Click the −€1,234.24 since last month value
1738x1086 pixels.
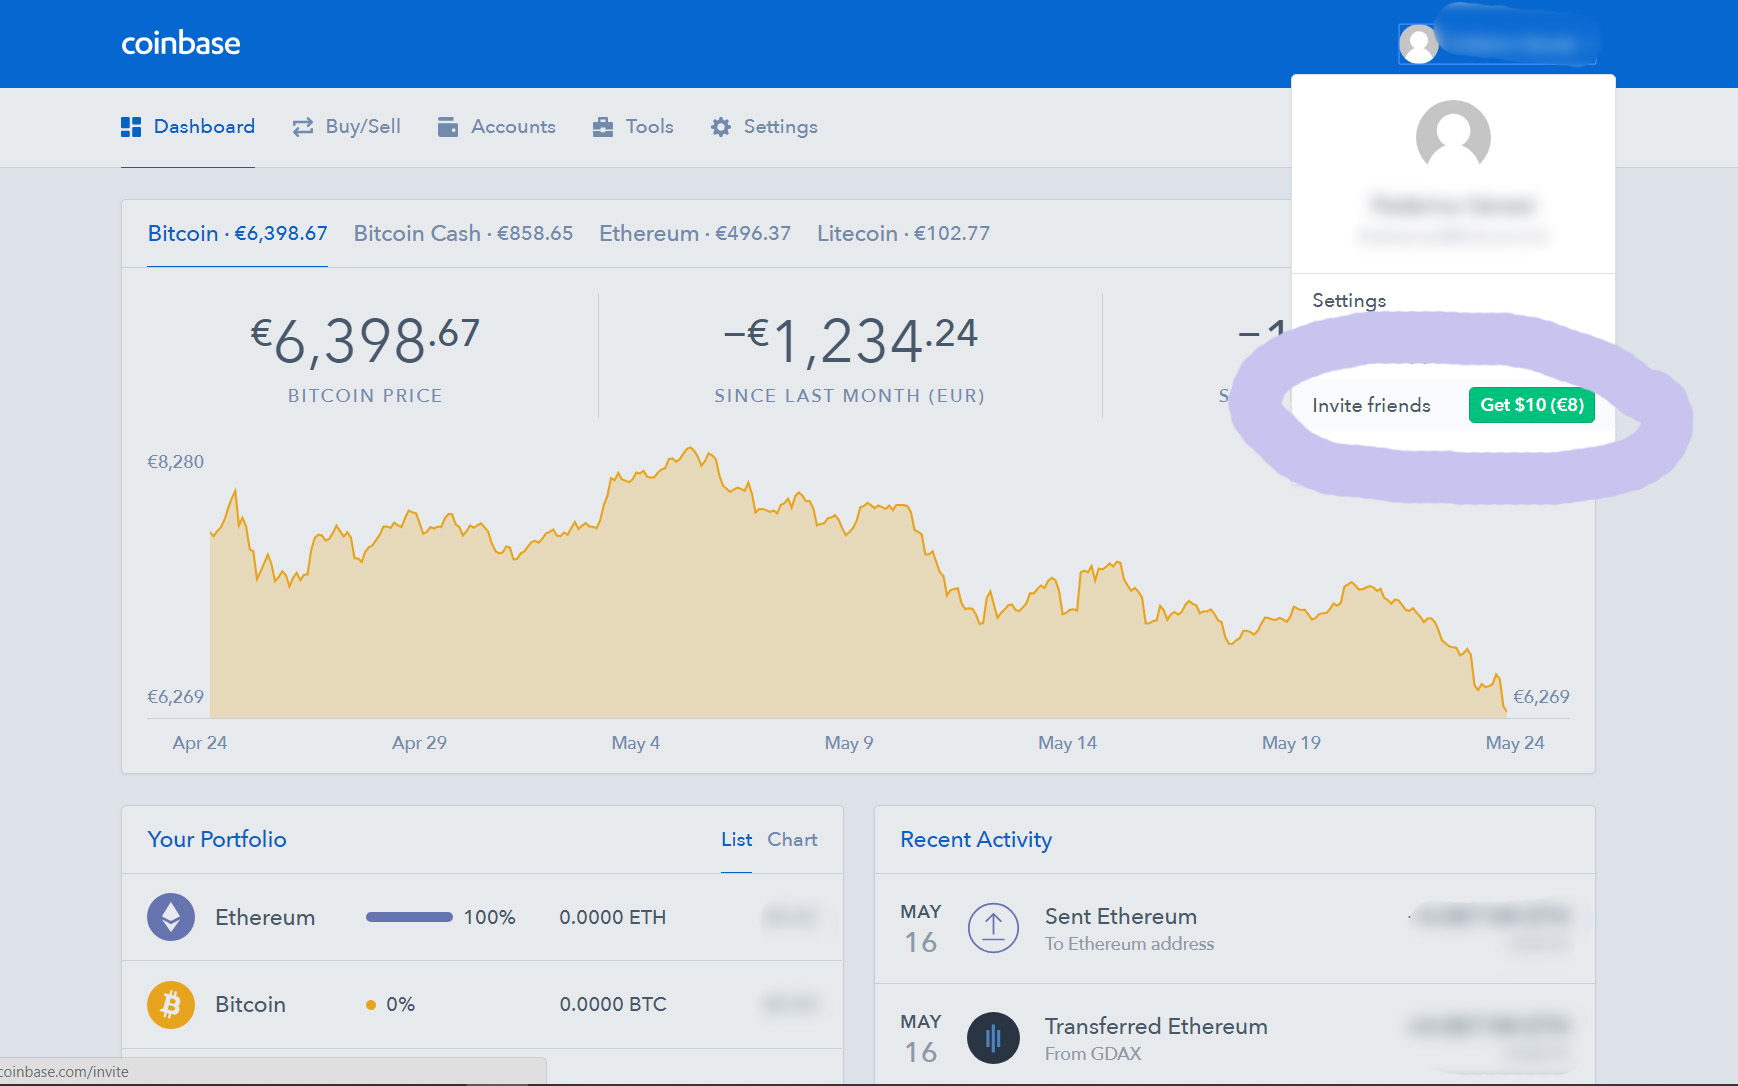click(x=850, y=341)
